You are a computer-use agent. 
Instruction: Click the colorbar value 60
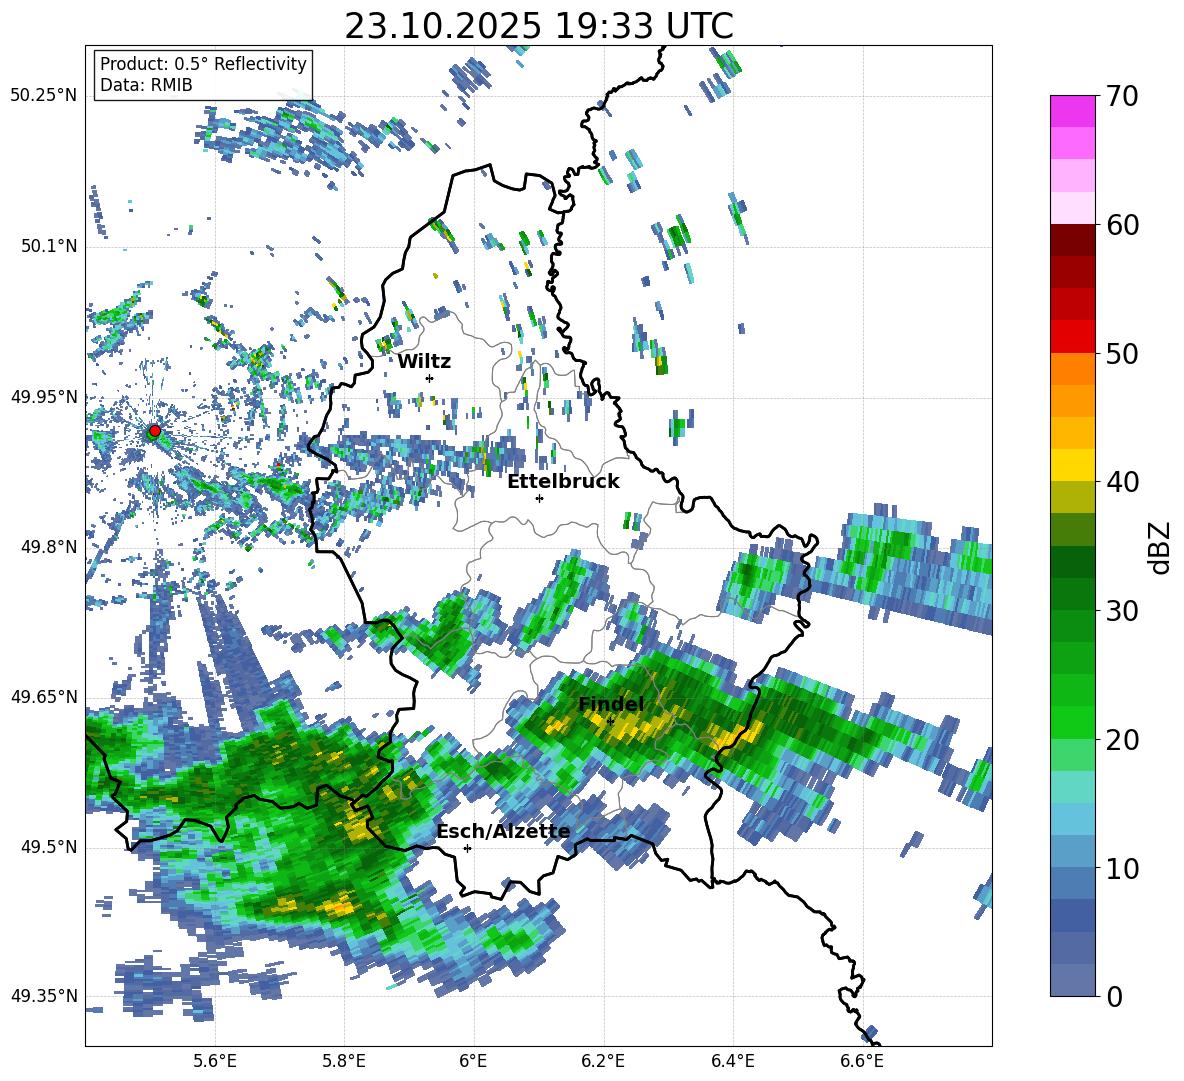[1122, 224]
